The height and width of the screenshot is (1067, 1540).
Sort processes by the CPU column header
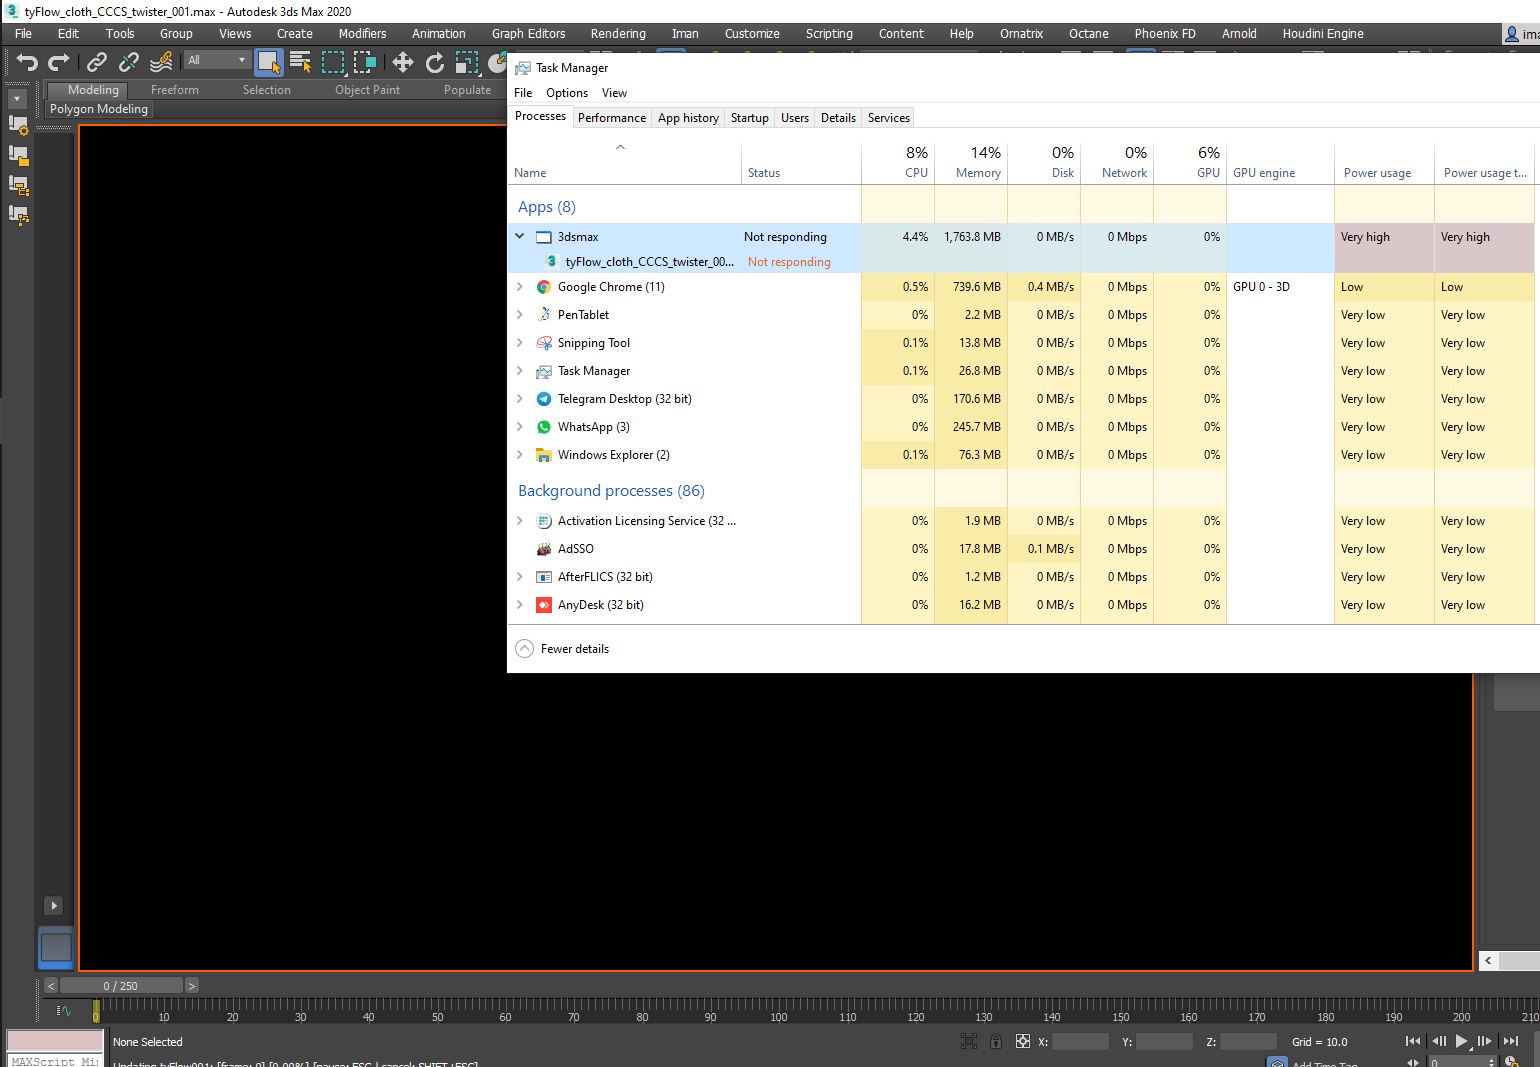click(x=898, y=162)
